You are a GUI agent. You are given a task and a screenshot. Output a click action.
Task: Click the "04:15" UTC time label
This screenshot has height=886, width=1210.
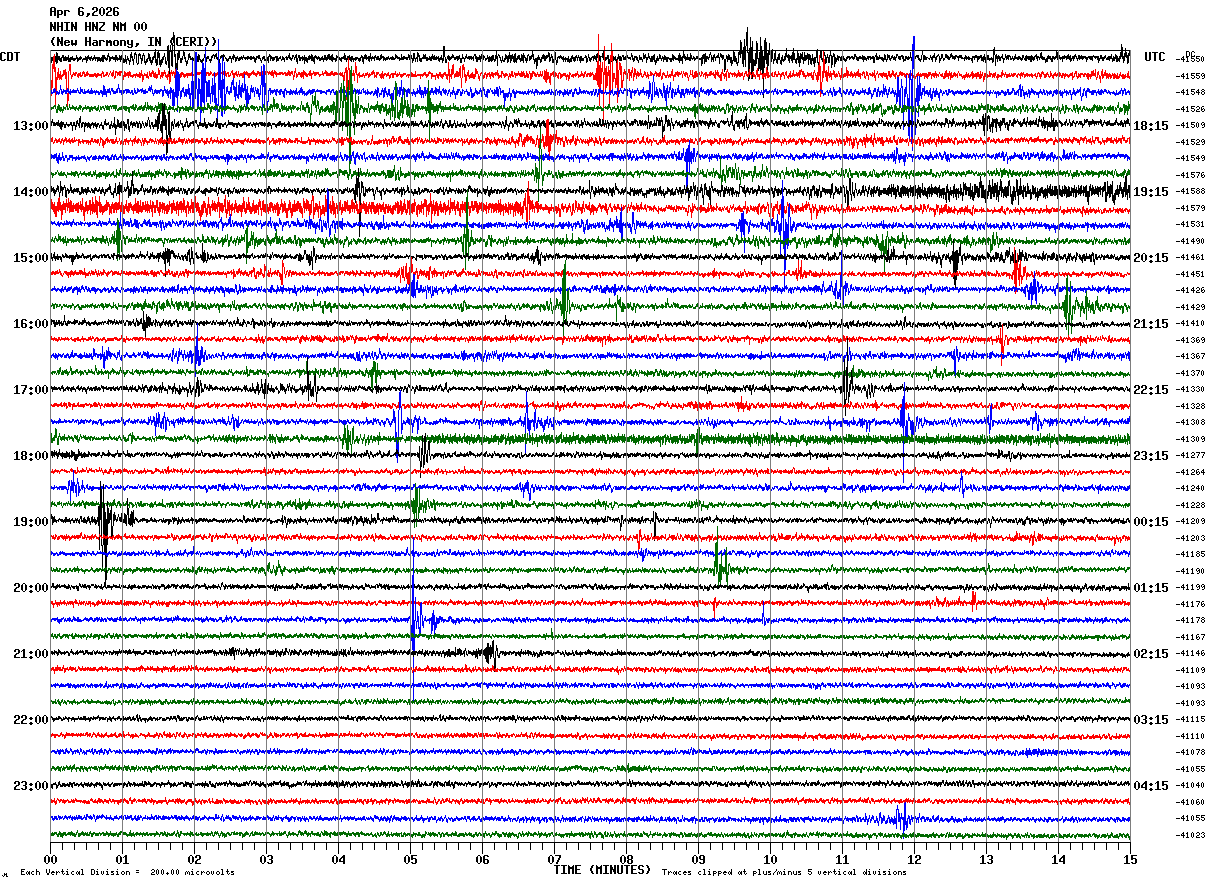coord(1151,786)
